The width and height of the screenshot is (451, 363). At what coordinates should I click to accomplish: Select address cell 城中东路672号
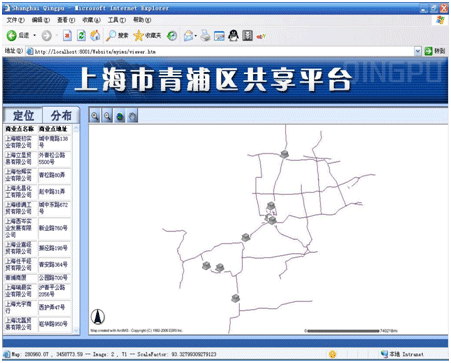(55, 208)
